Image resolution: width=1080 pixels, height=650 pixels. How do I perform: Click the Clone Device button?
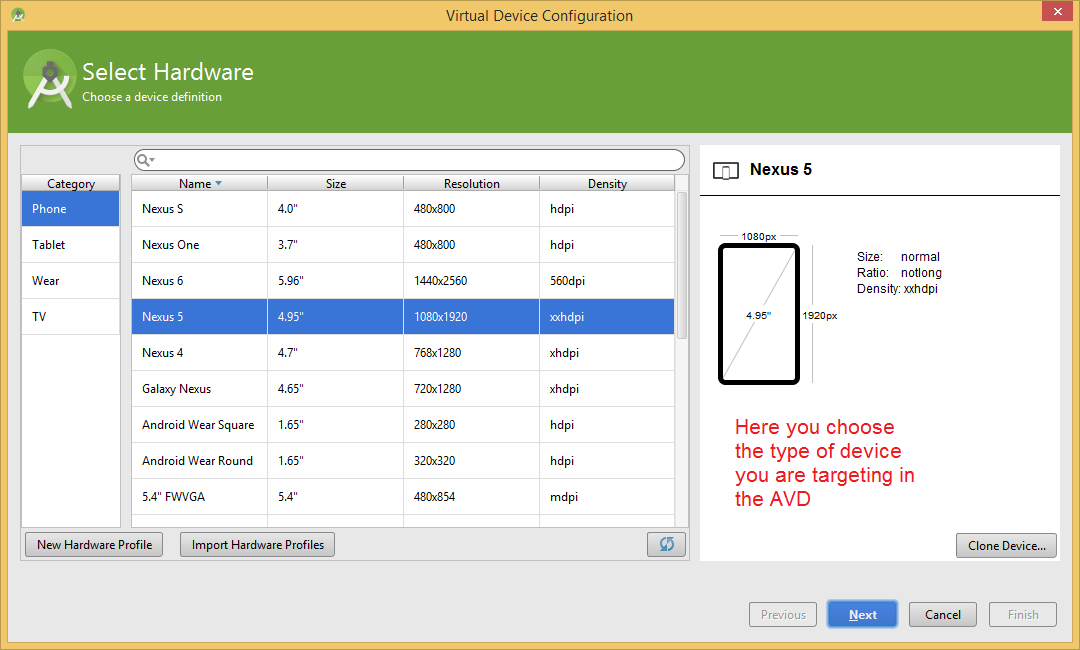(x=1006, y=546)
